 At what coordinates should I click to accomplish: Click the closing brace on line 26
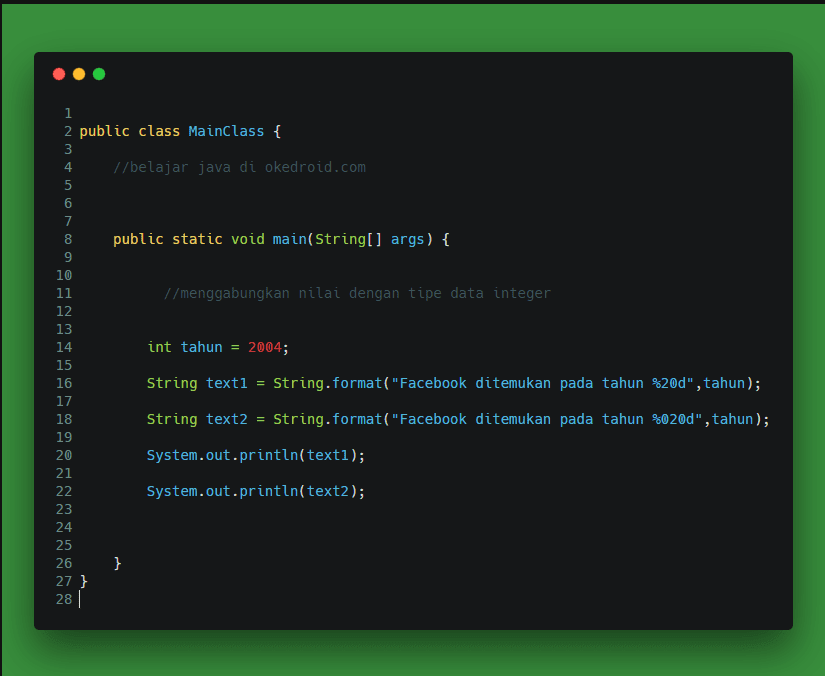click(117, 563)
